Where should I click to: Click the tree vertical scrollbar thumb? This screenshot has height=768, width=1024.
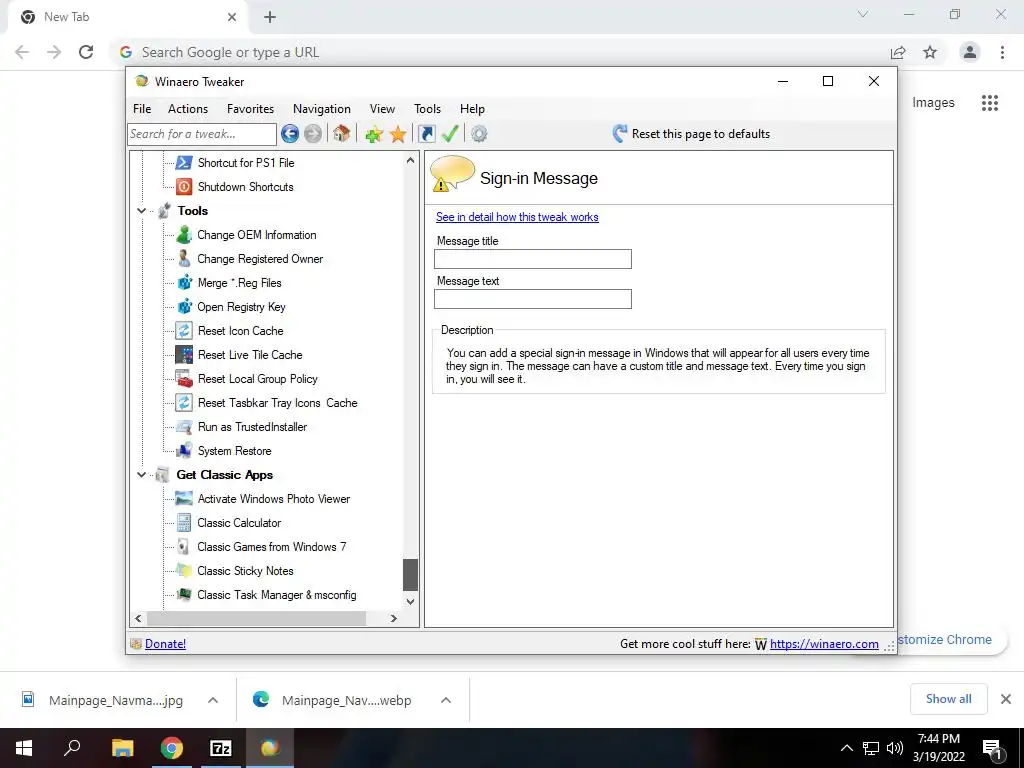point(410,575)
